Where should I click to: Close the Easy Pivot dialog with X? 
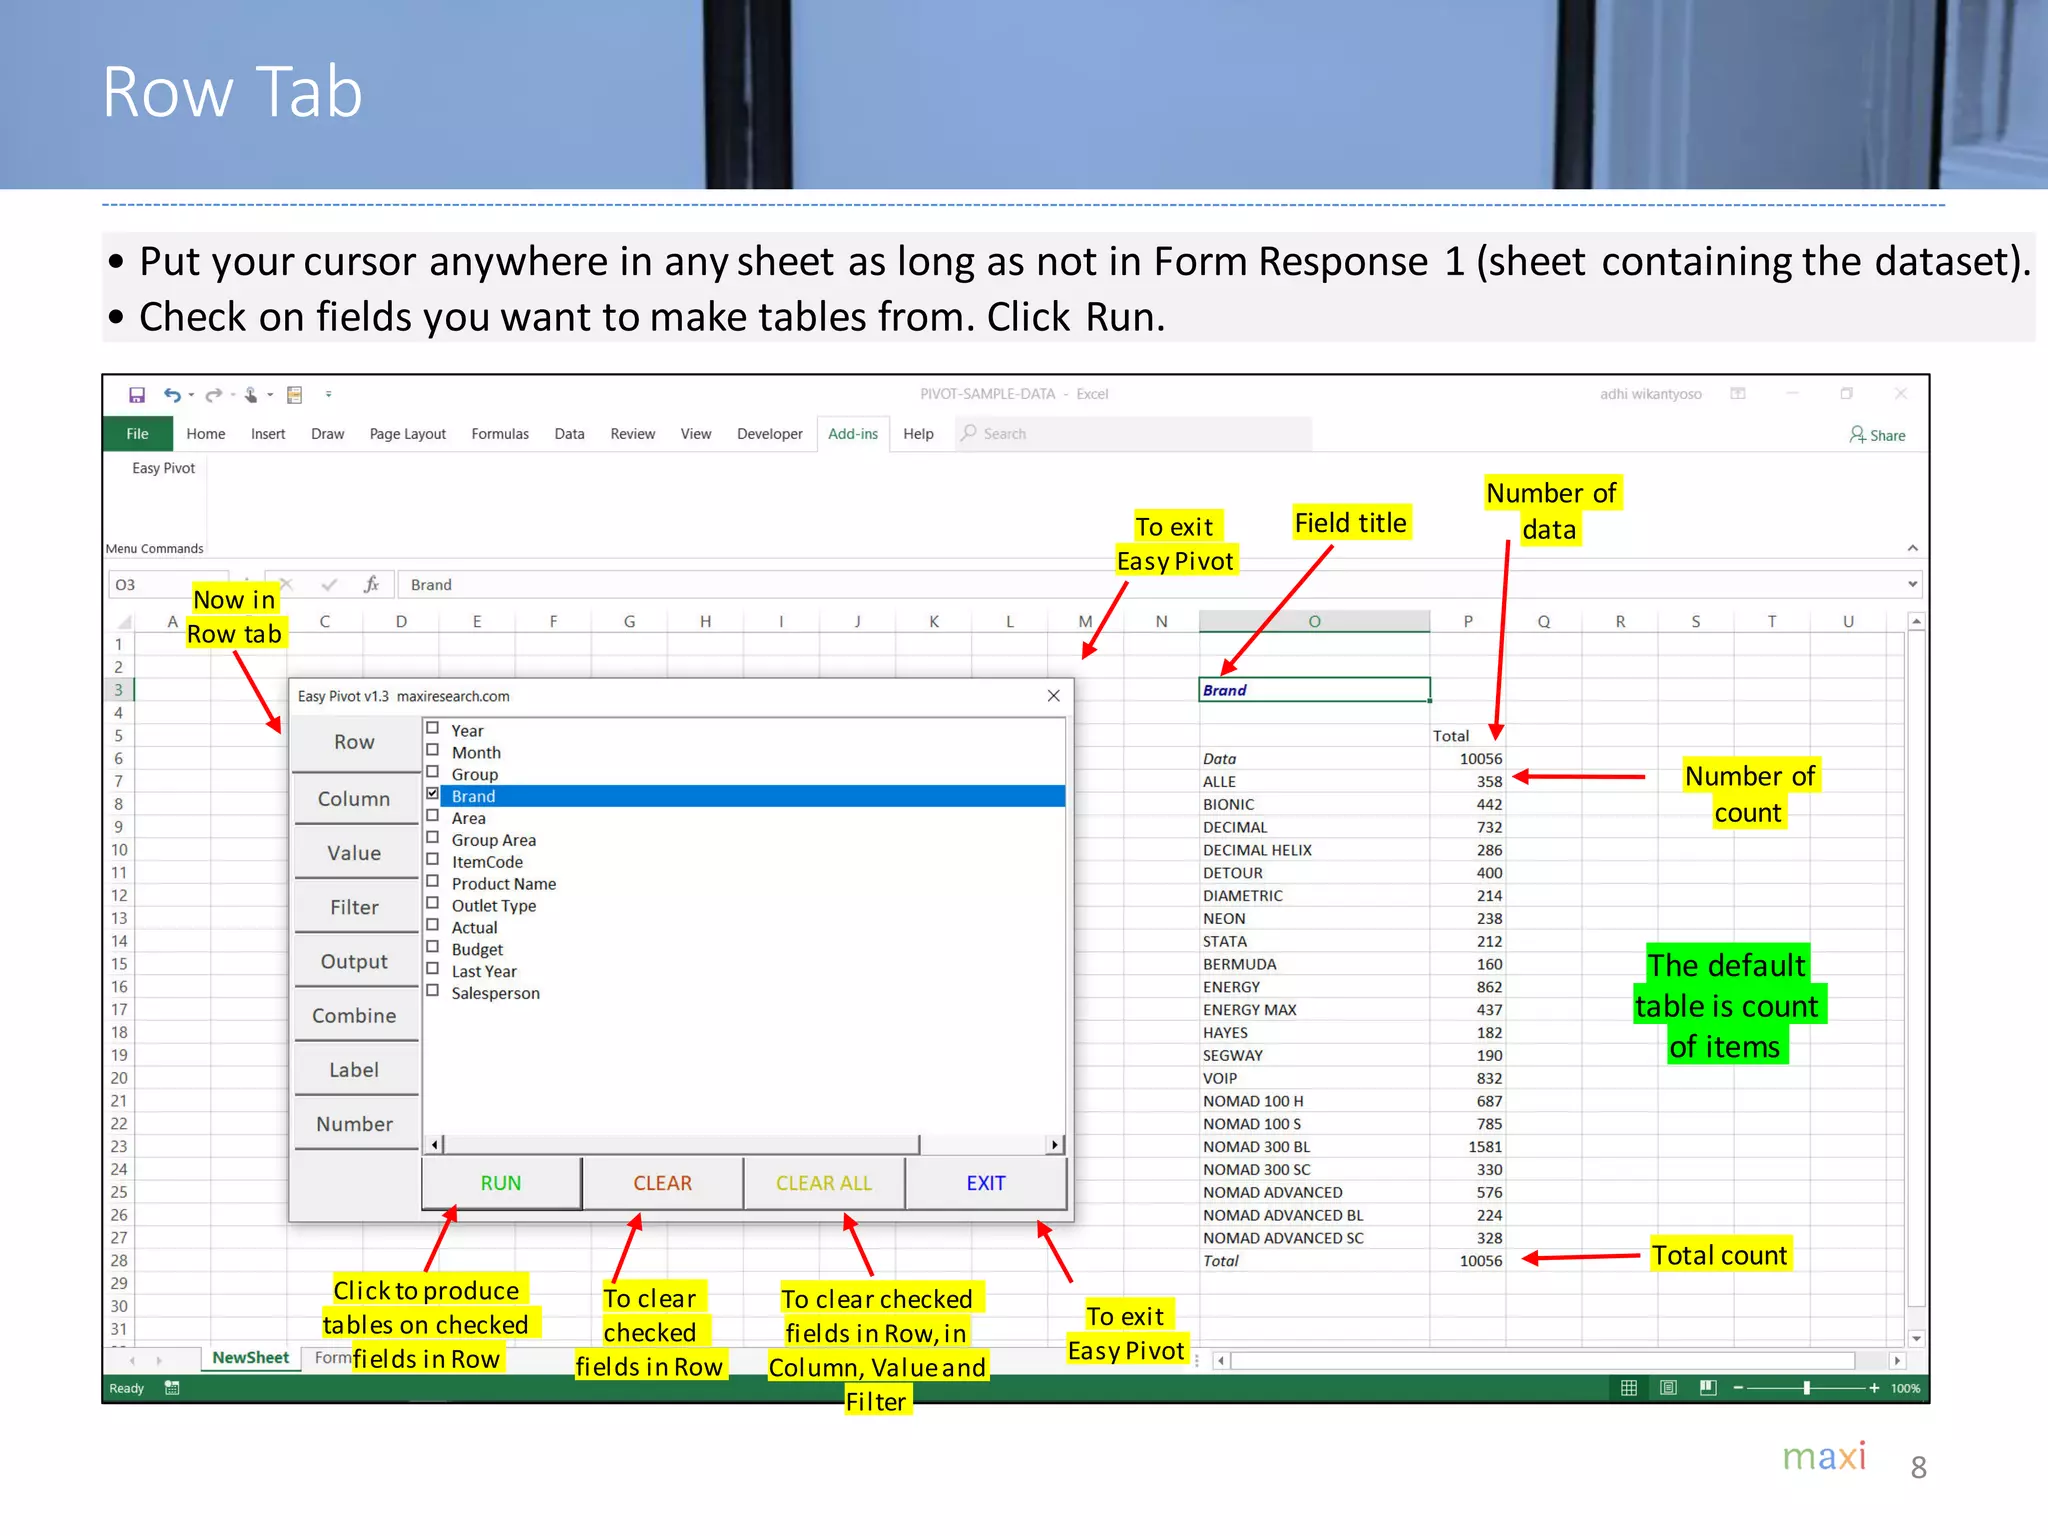pos(1053,696)
